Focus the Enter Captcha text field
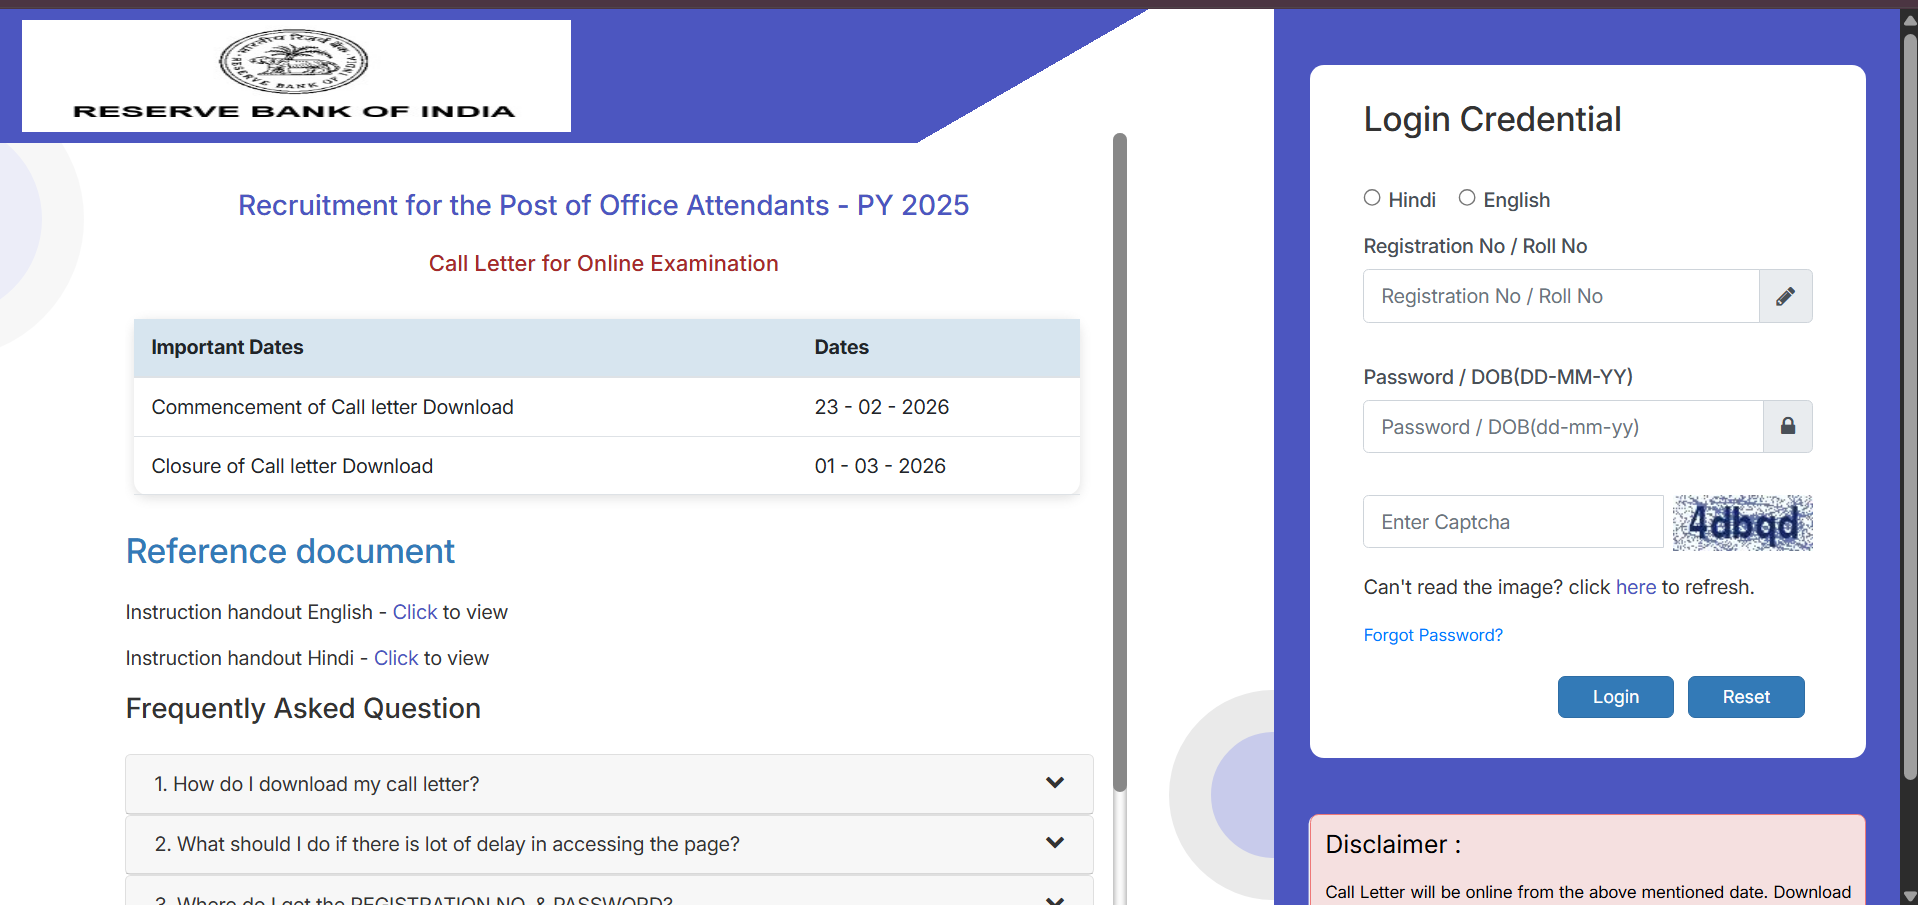 click(x=1512, y=522)
